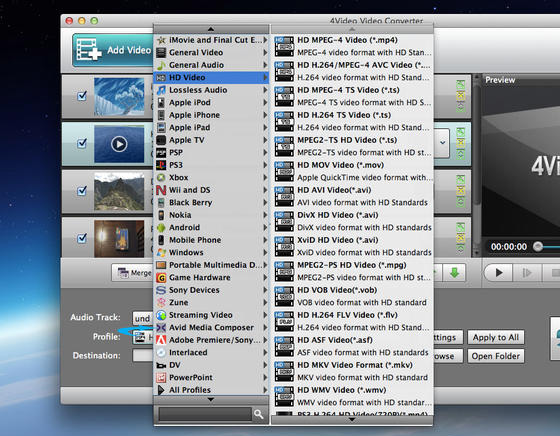
Task: Click the General Audio music note icon
Action: click(161, 65)
